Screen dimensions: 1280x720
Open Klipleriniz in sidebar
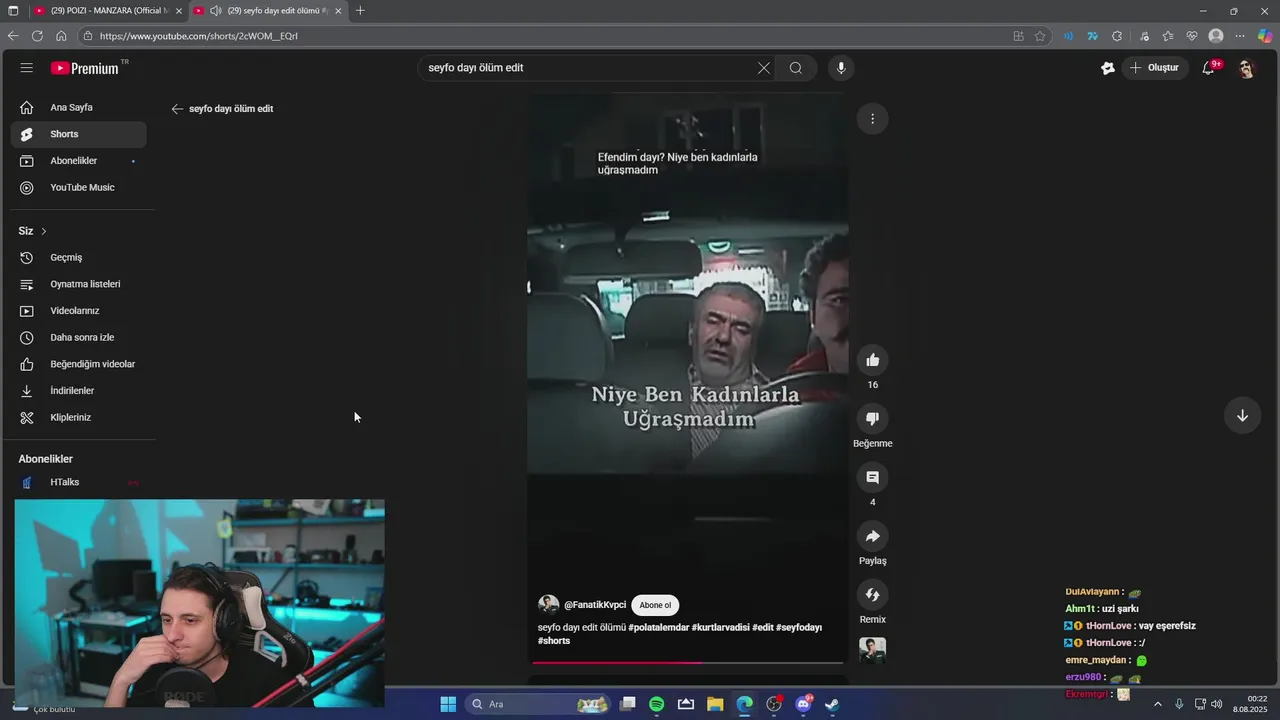(79, 417)
